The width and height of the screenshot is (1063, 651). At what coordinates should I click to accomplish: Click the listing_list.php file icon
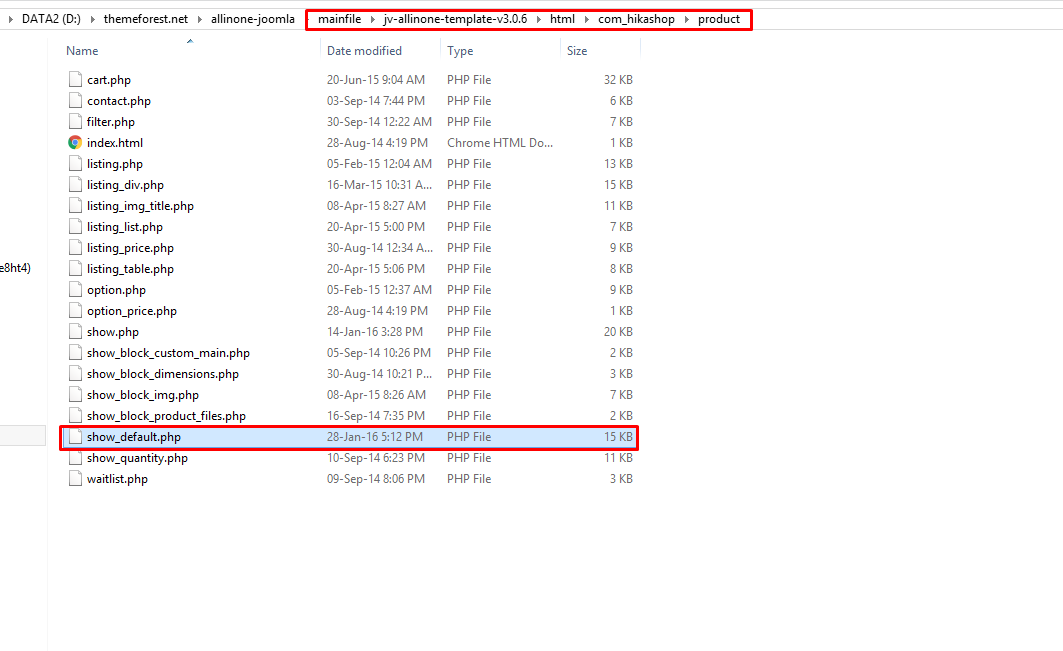(75, 226)
